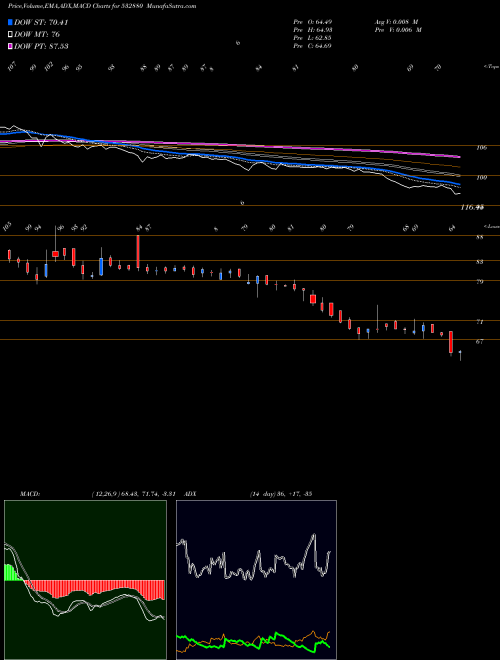Viewport: 500px width, 660px height.
Task: Click the ADX (14 day) parameter values
Action: tap(280, 493)
